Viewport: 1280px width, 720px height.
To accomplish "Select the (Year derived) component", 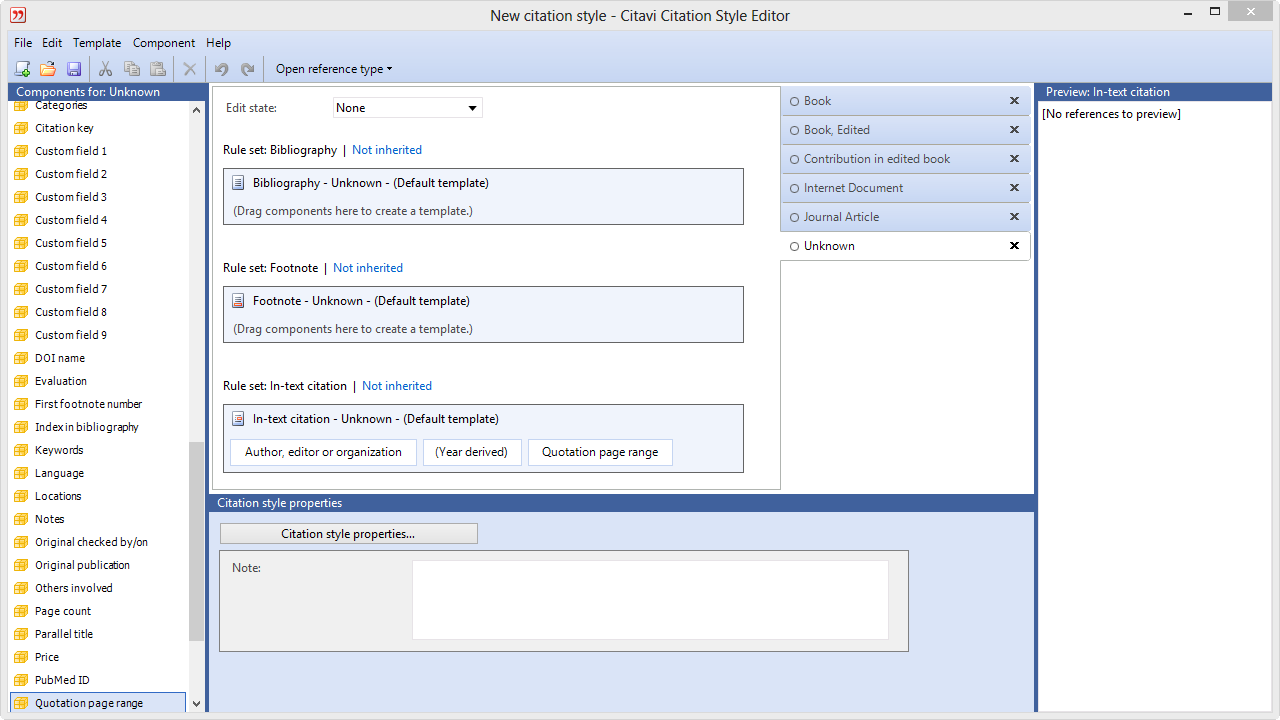I will 471,452.
